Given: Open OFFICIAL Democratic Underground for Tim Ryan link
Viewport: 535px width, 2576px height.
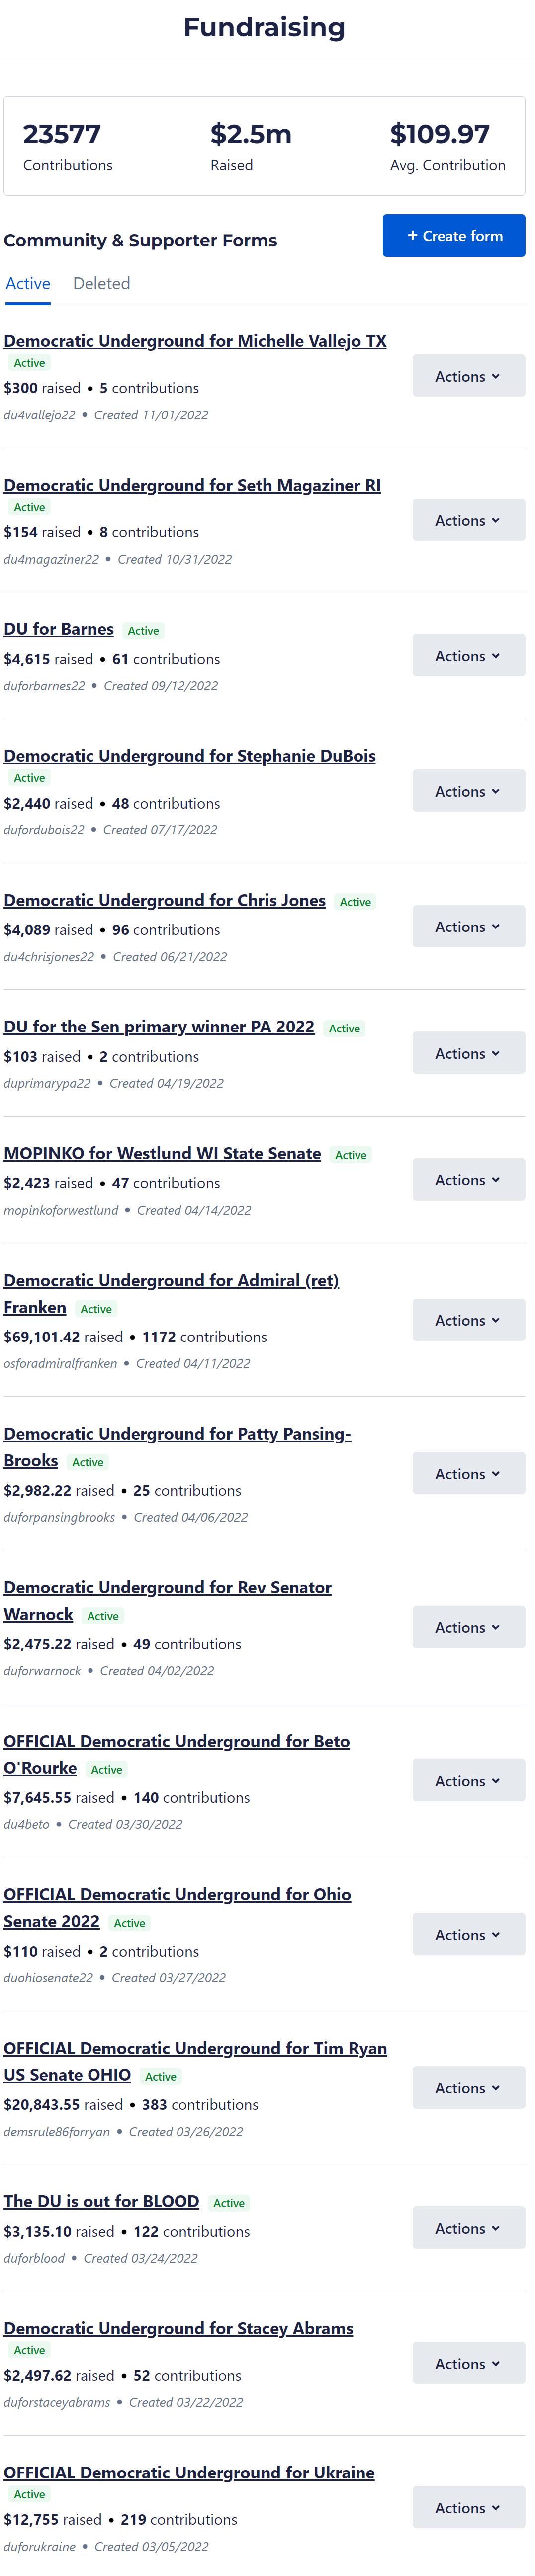Looking at the screenshot, I should click(195, 2048).
